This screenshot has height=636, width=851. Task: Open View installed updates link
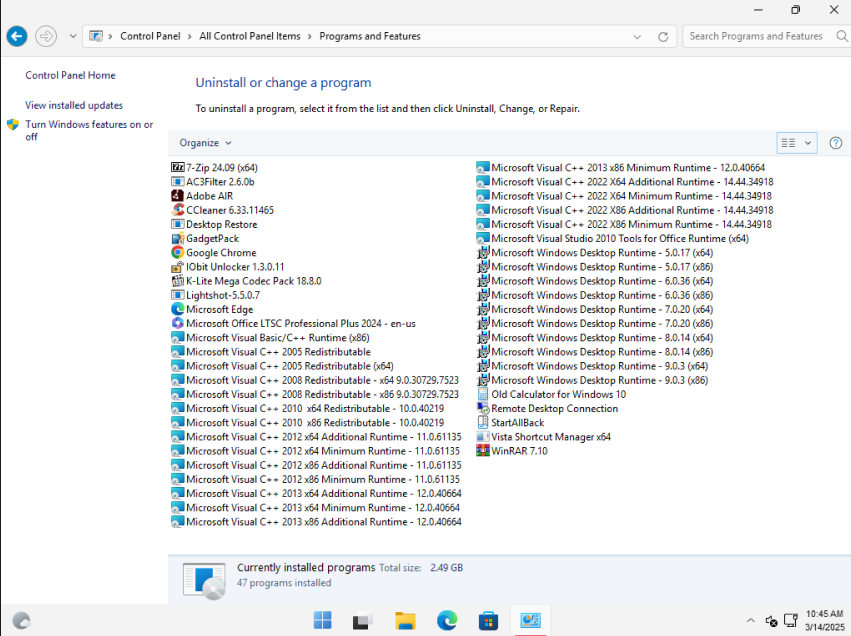74,105
